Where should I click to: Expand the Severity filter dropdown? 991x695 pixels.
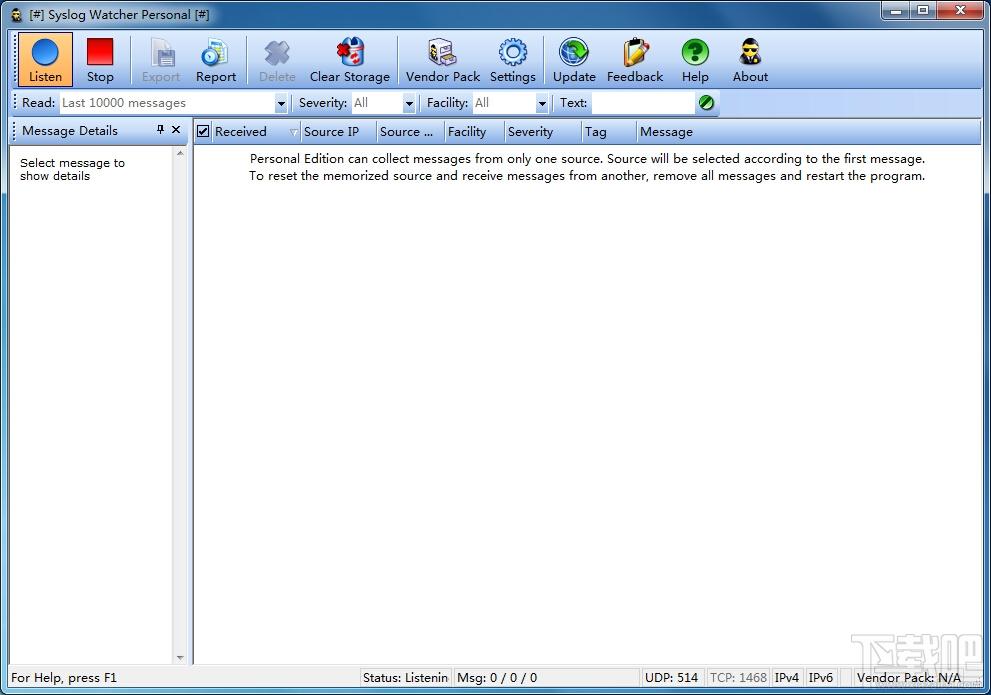(409, 103)
